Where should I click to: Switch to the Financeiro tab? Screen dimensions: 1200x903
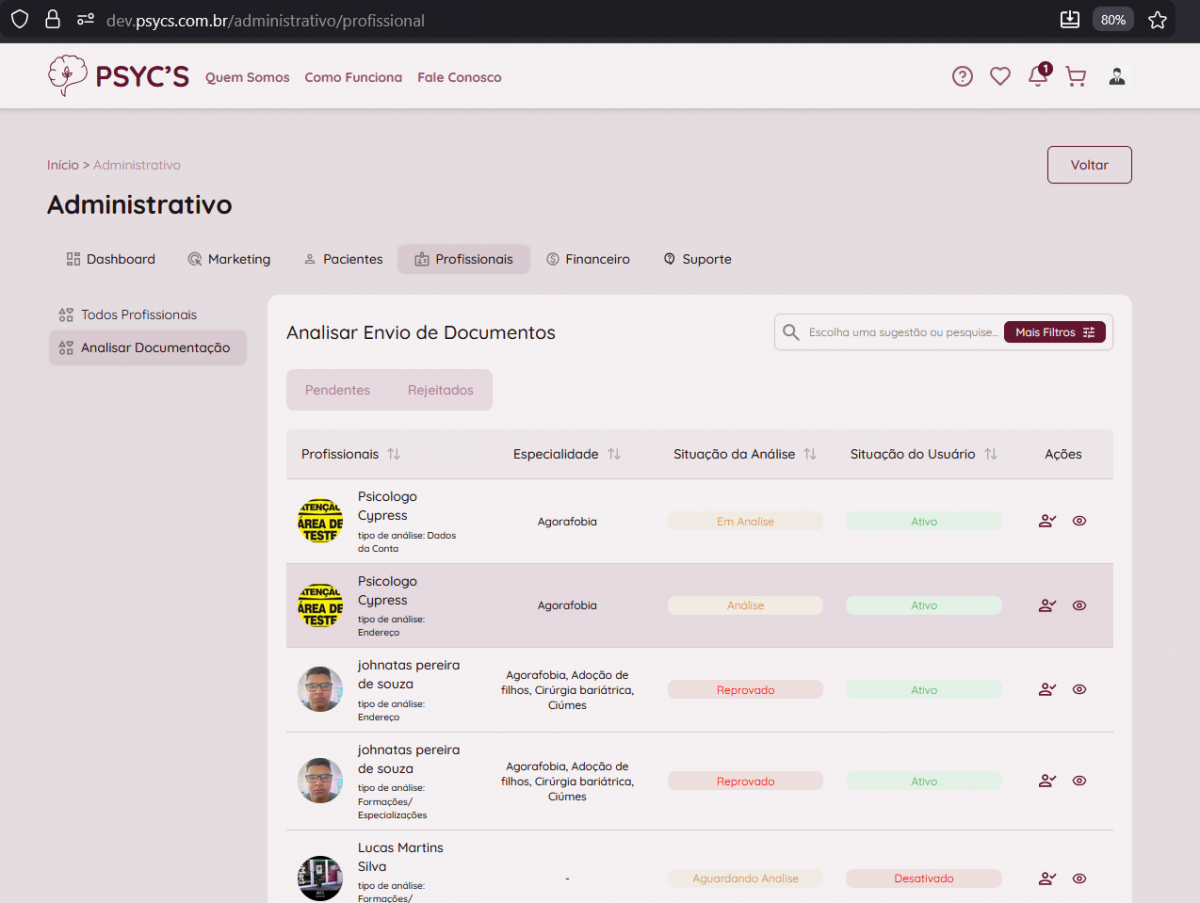tap(588, 259)
